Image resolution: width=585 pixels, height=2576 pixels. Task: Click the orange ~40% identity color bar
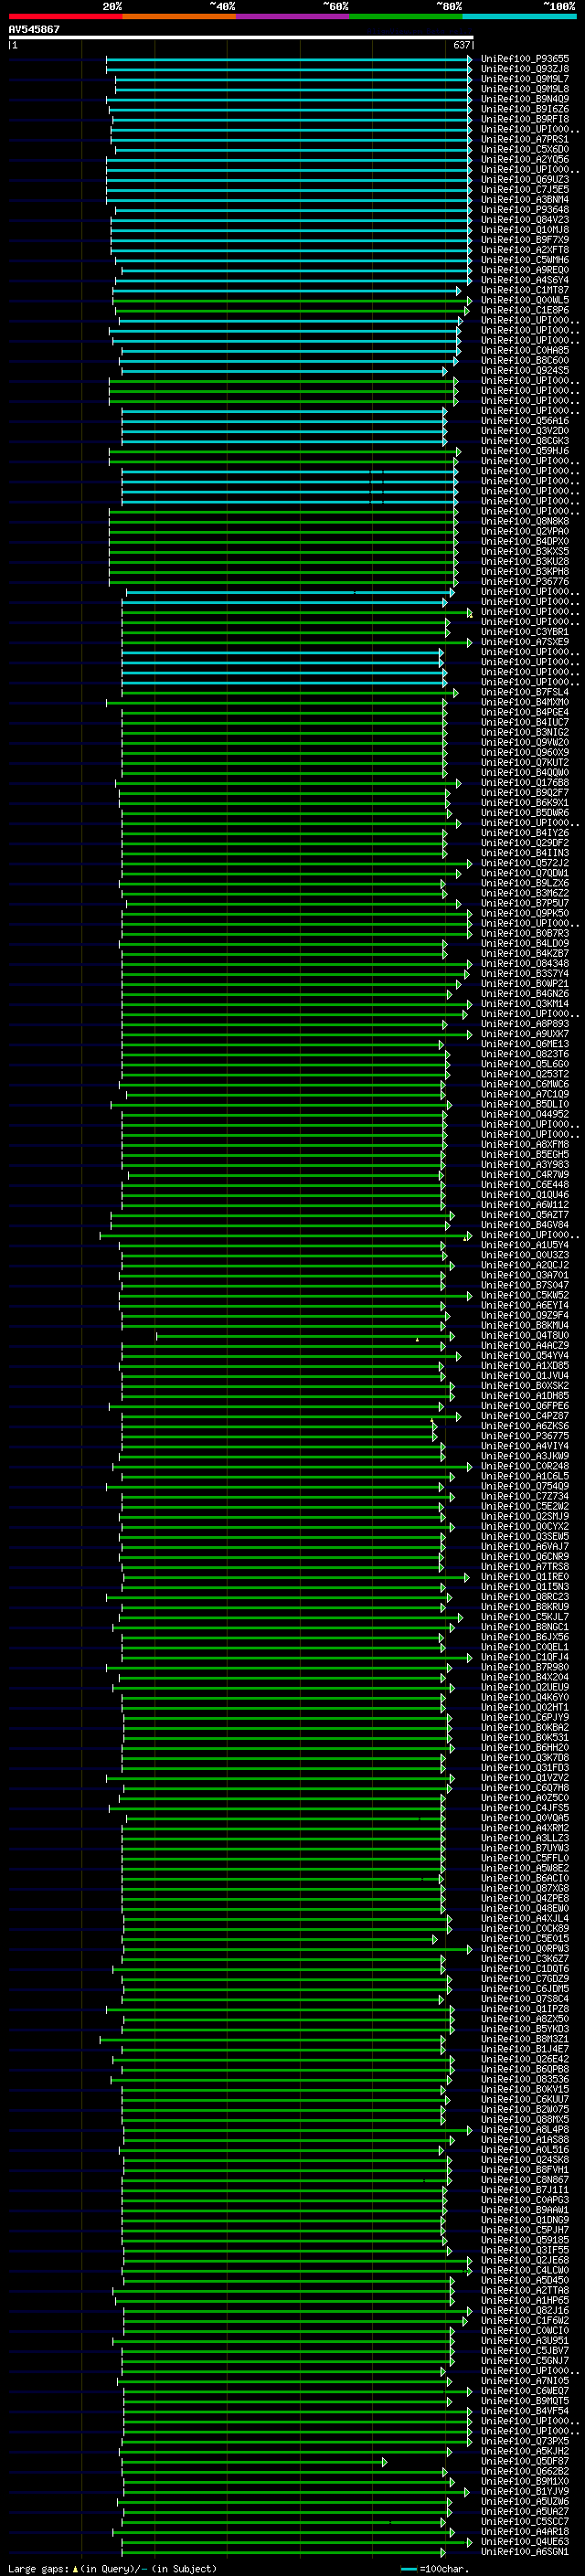coord(178,16)
